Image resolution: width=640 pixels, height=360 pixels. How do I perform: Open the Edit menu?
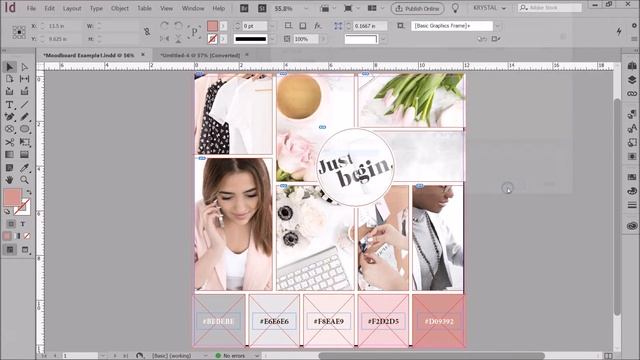(x=49, y=8)
